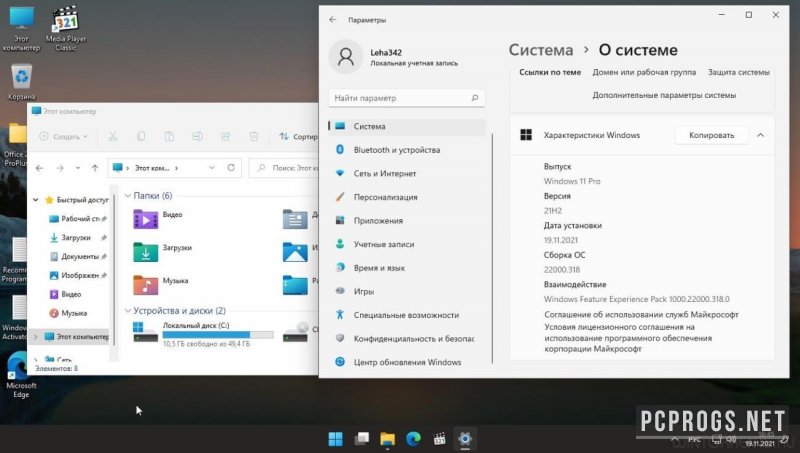Open Media Player Classic taskbar icon
800x453 pixels.
(439, 439)
